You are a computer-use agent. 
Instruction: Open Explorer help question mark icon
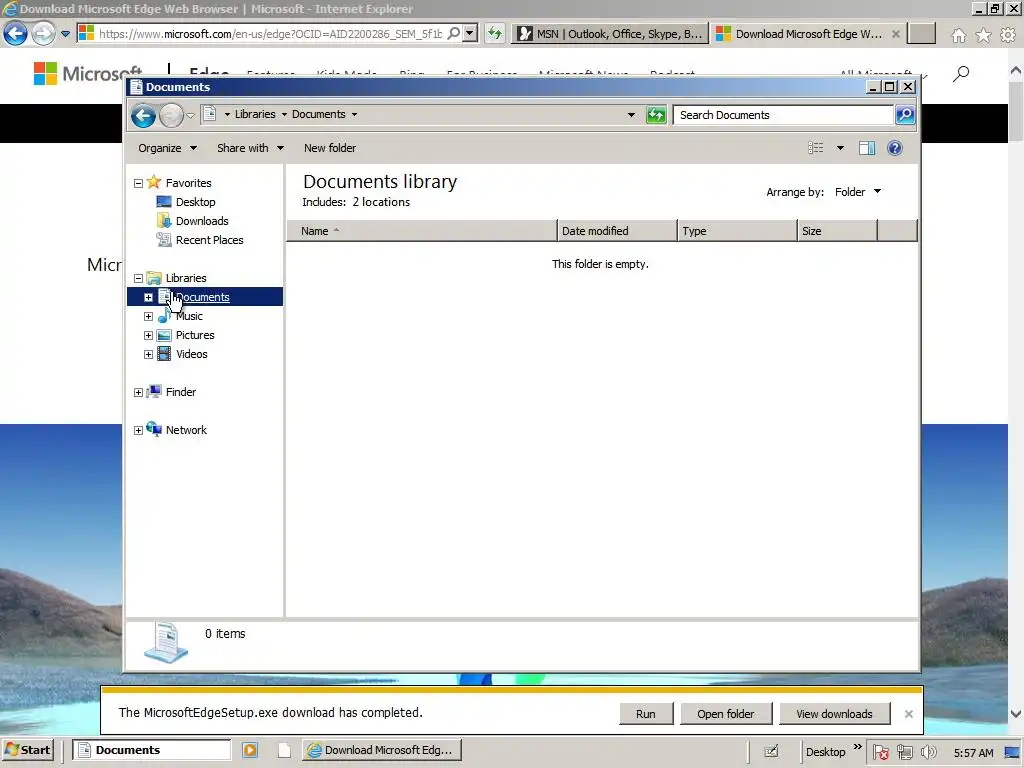(895, 148)
